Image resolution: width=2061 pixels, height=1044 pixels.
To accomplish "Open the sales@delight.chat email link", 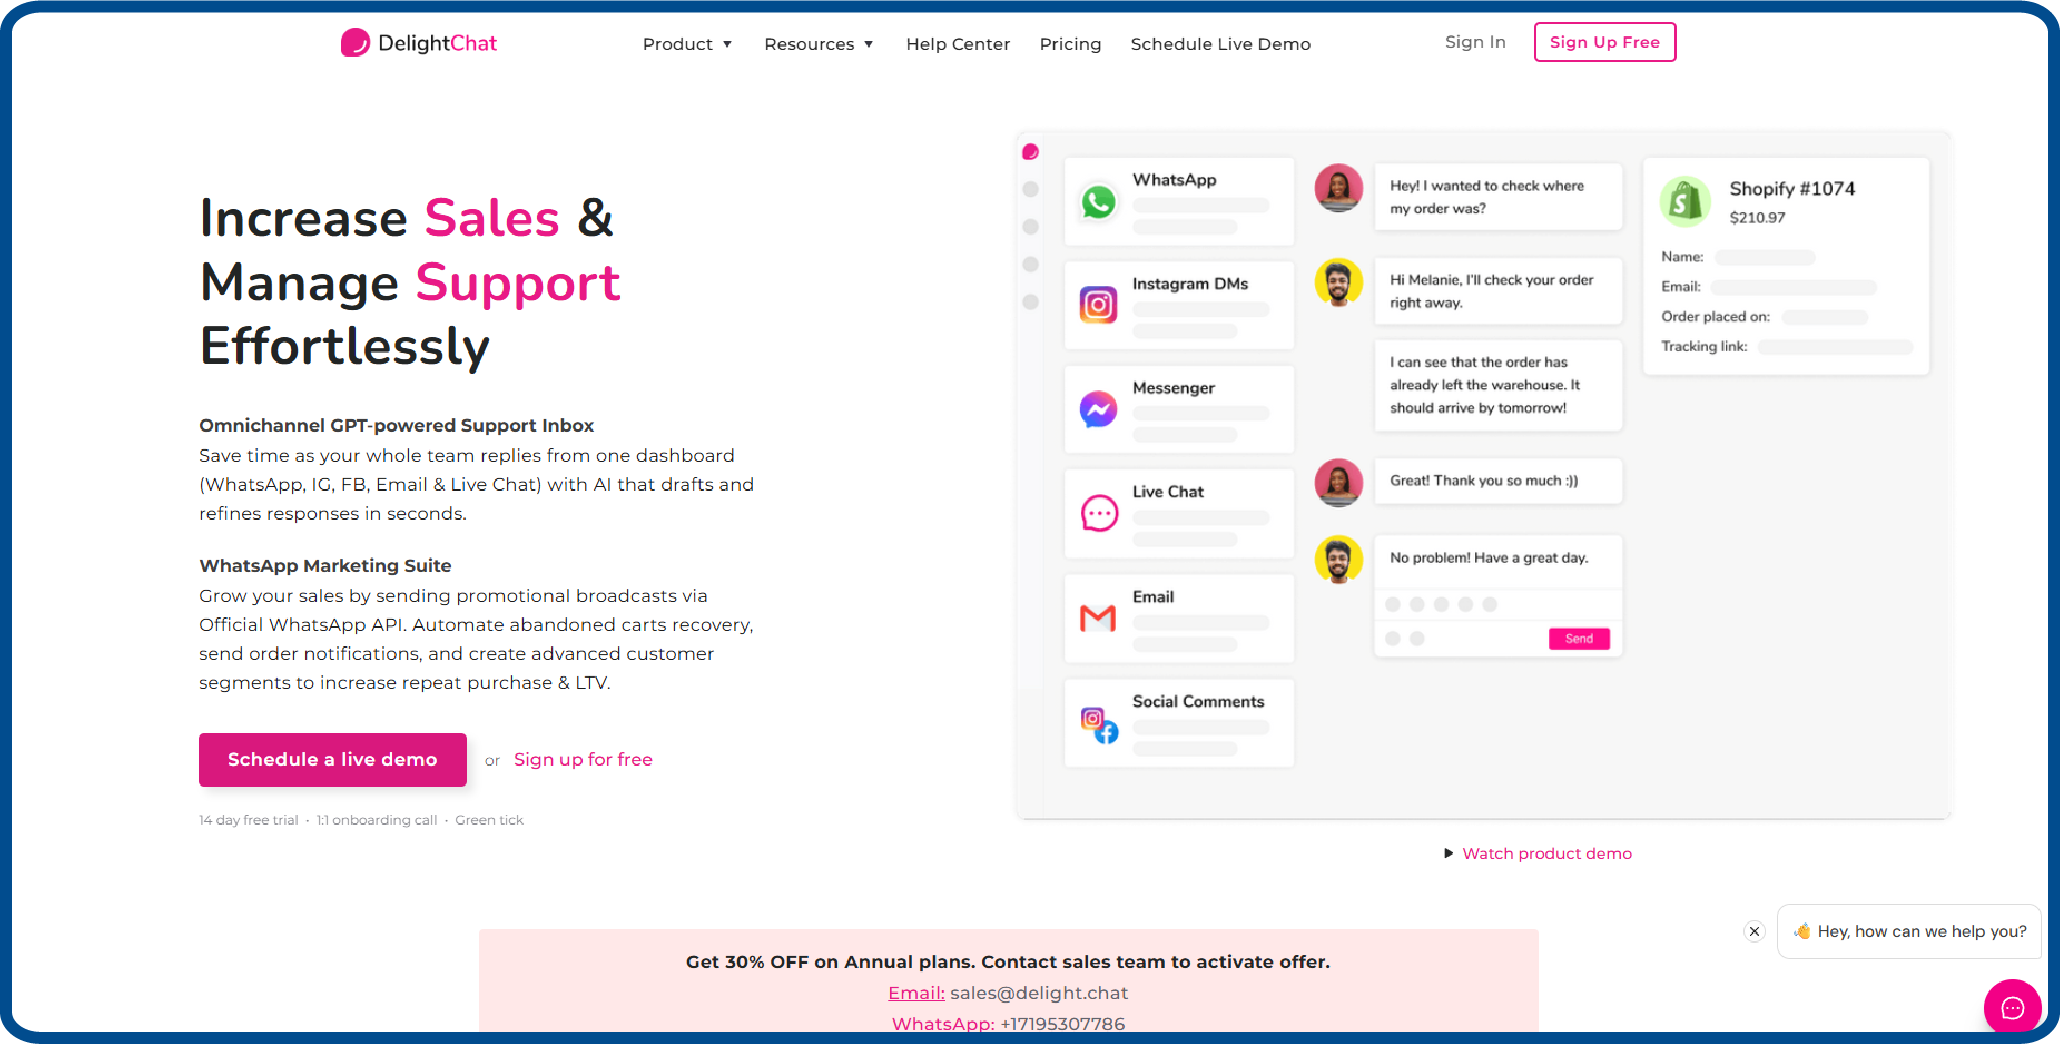I will (915, 992).
